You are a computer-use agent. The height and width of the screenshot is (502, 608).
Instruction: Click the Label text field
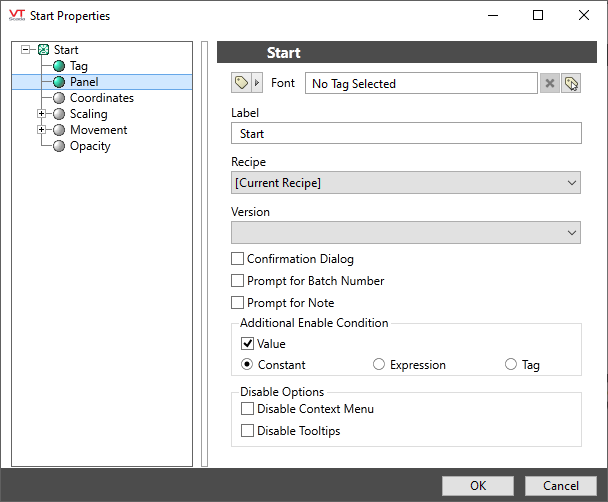tap(406, 133)
